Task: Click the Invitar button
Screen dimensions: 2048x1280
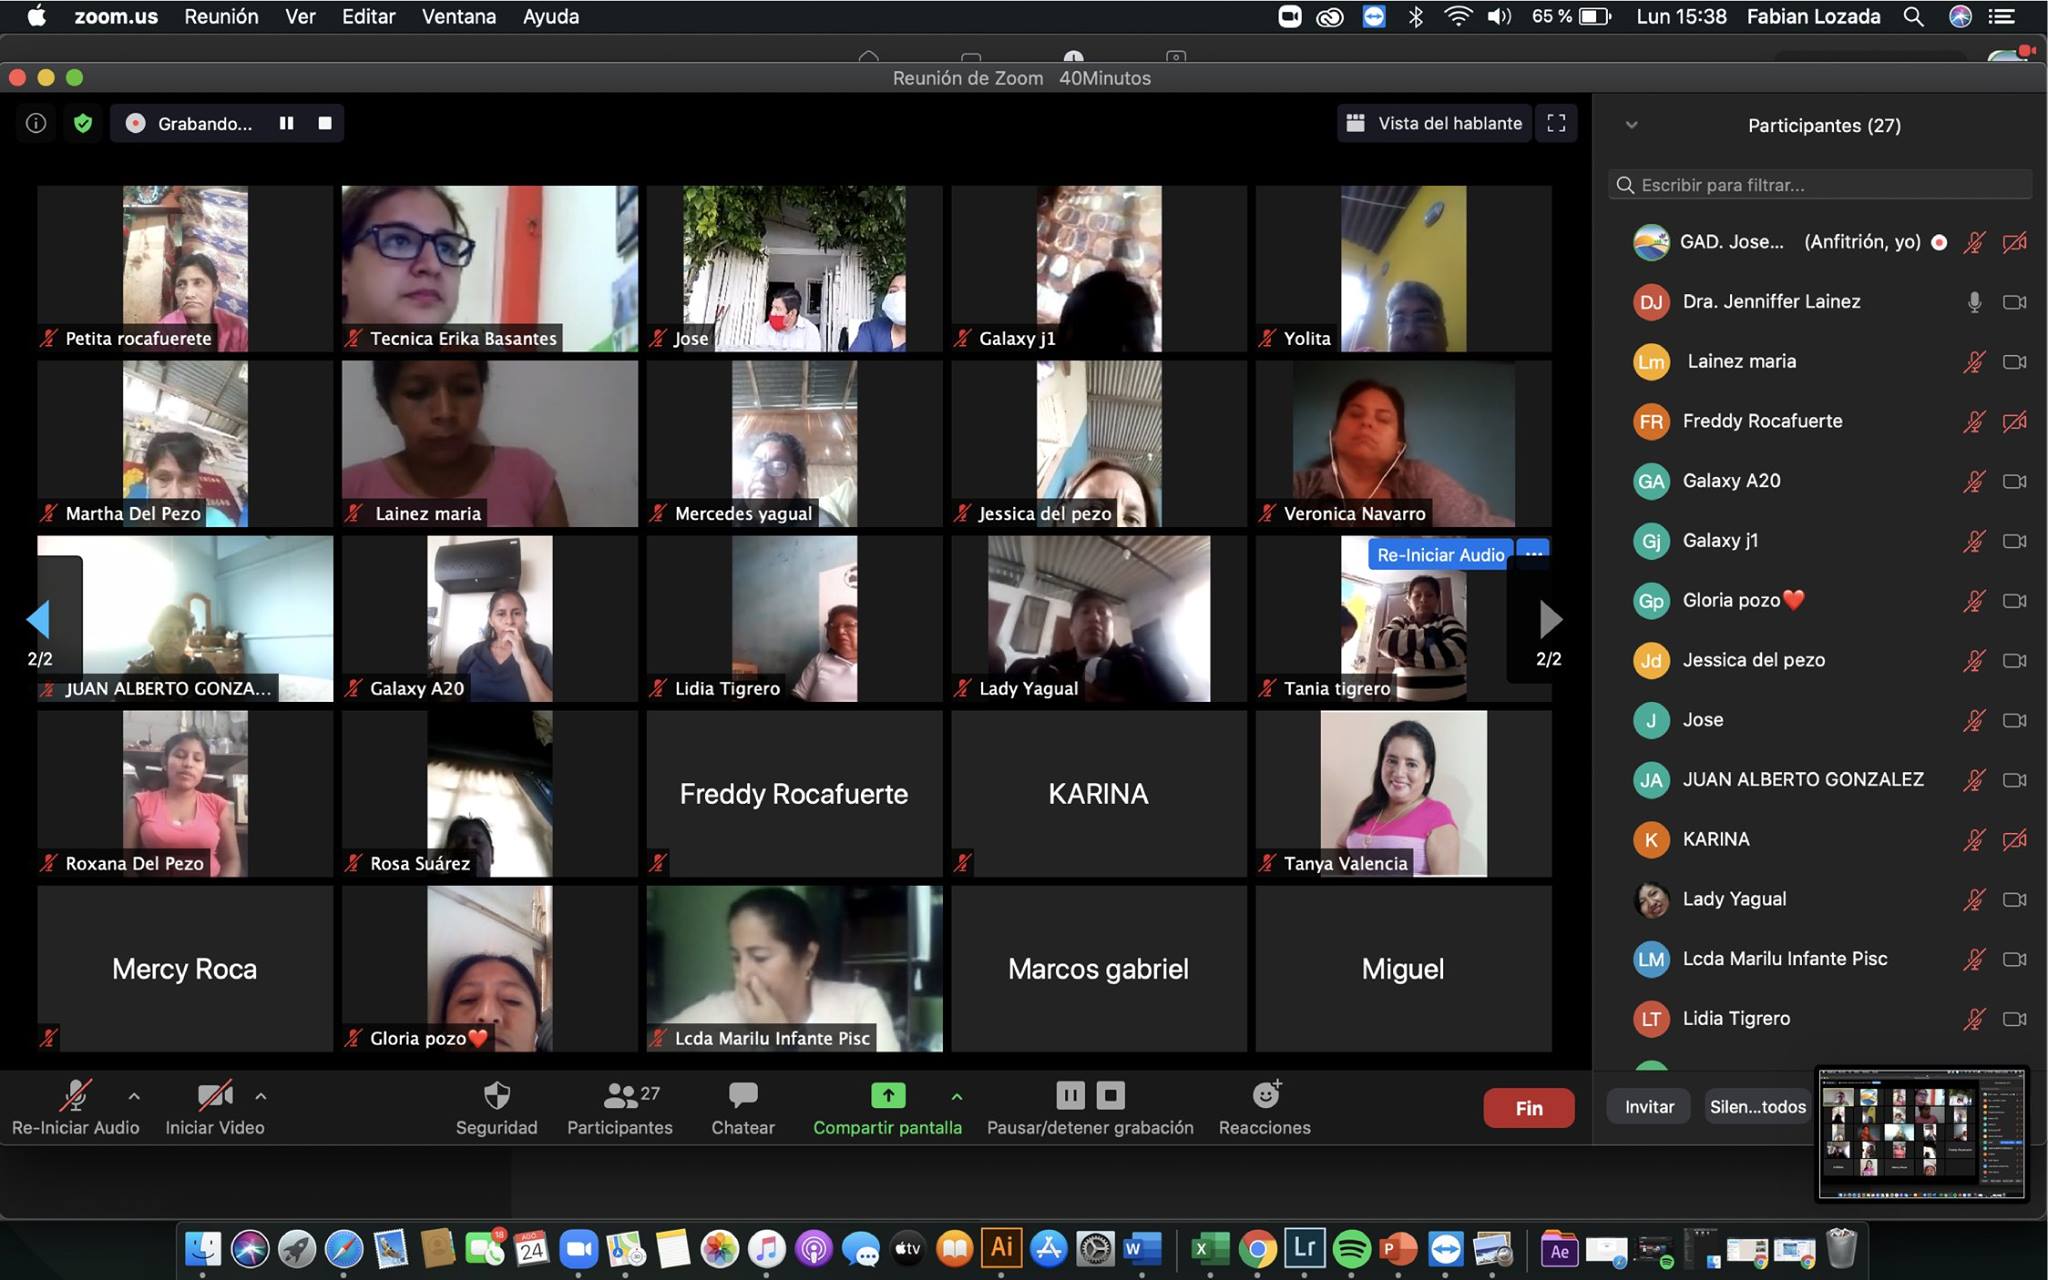Action: (1648, 1107)
